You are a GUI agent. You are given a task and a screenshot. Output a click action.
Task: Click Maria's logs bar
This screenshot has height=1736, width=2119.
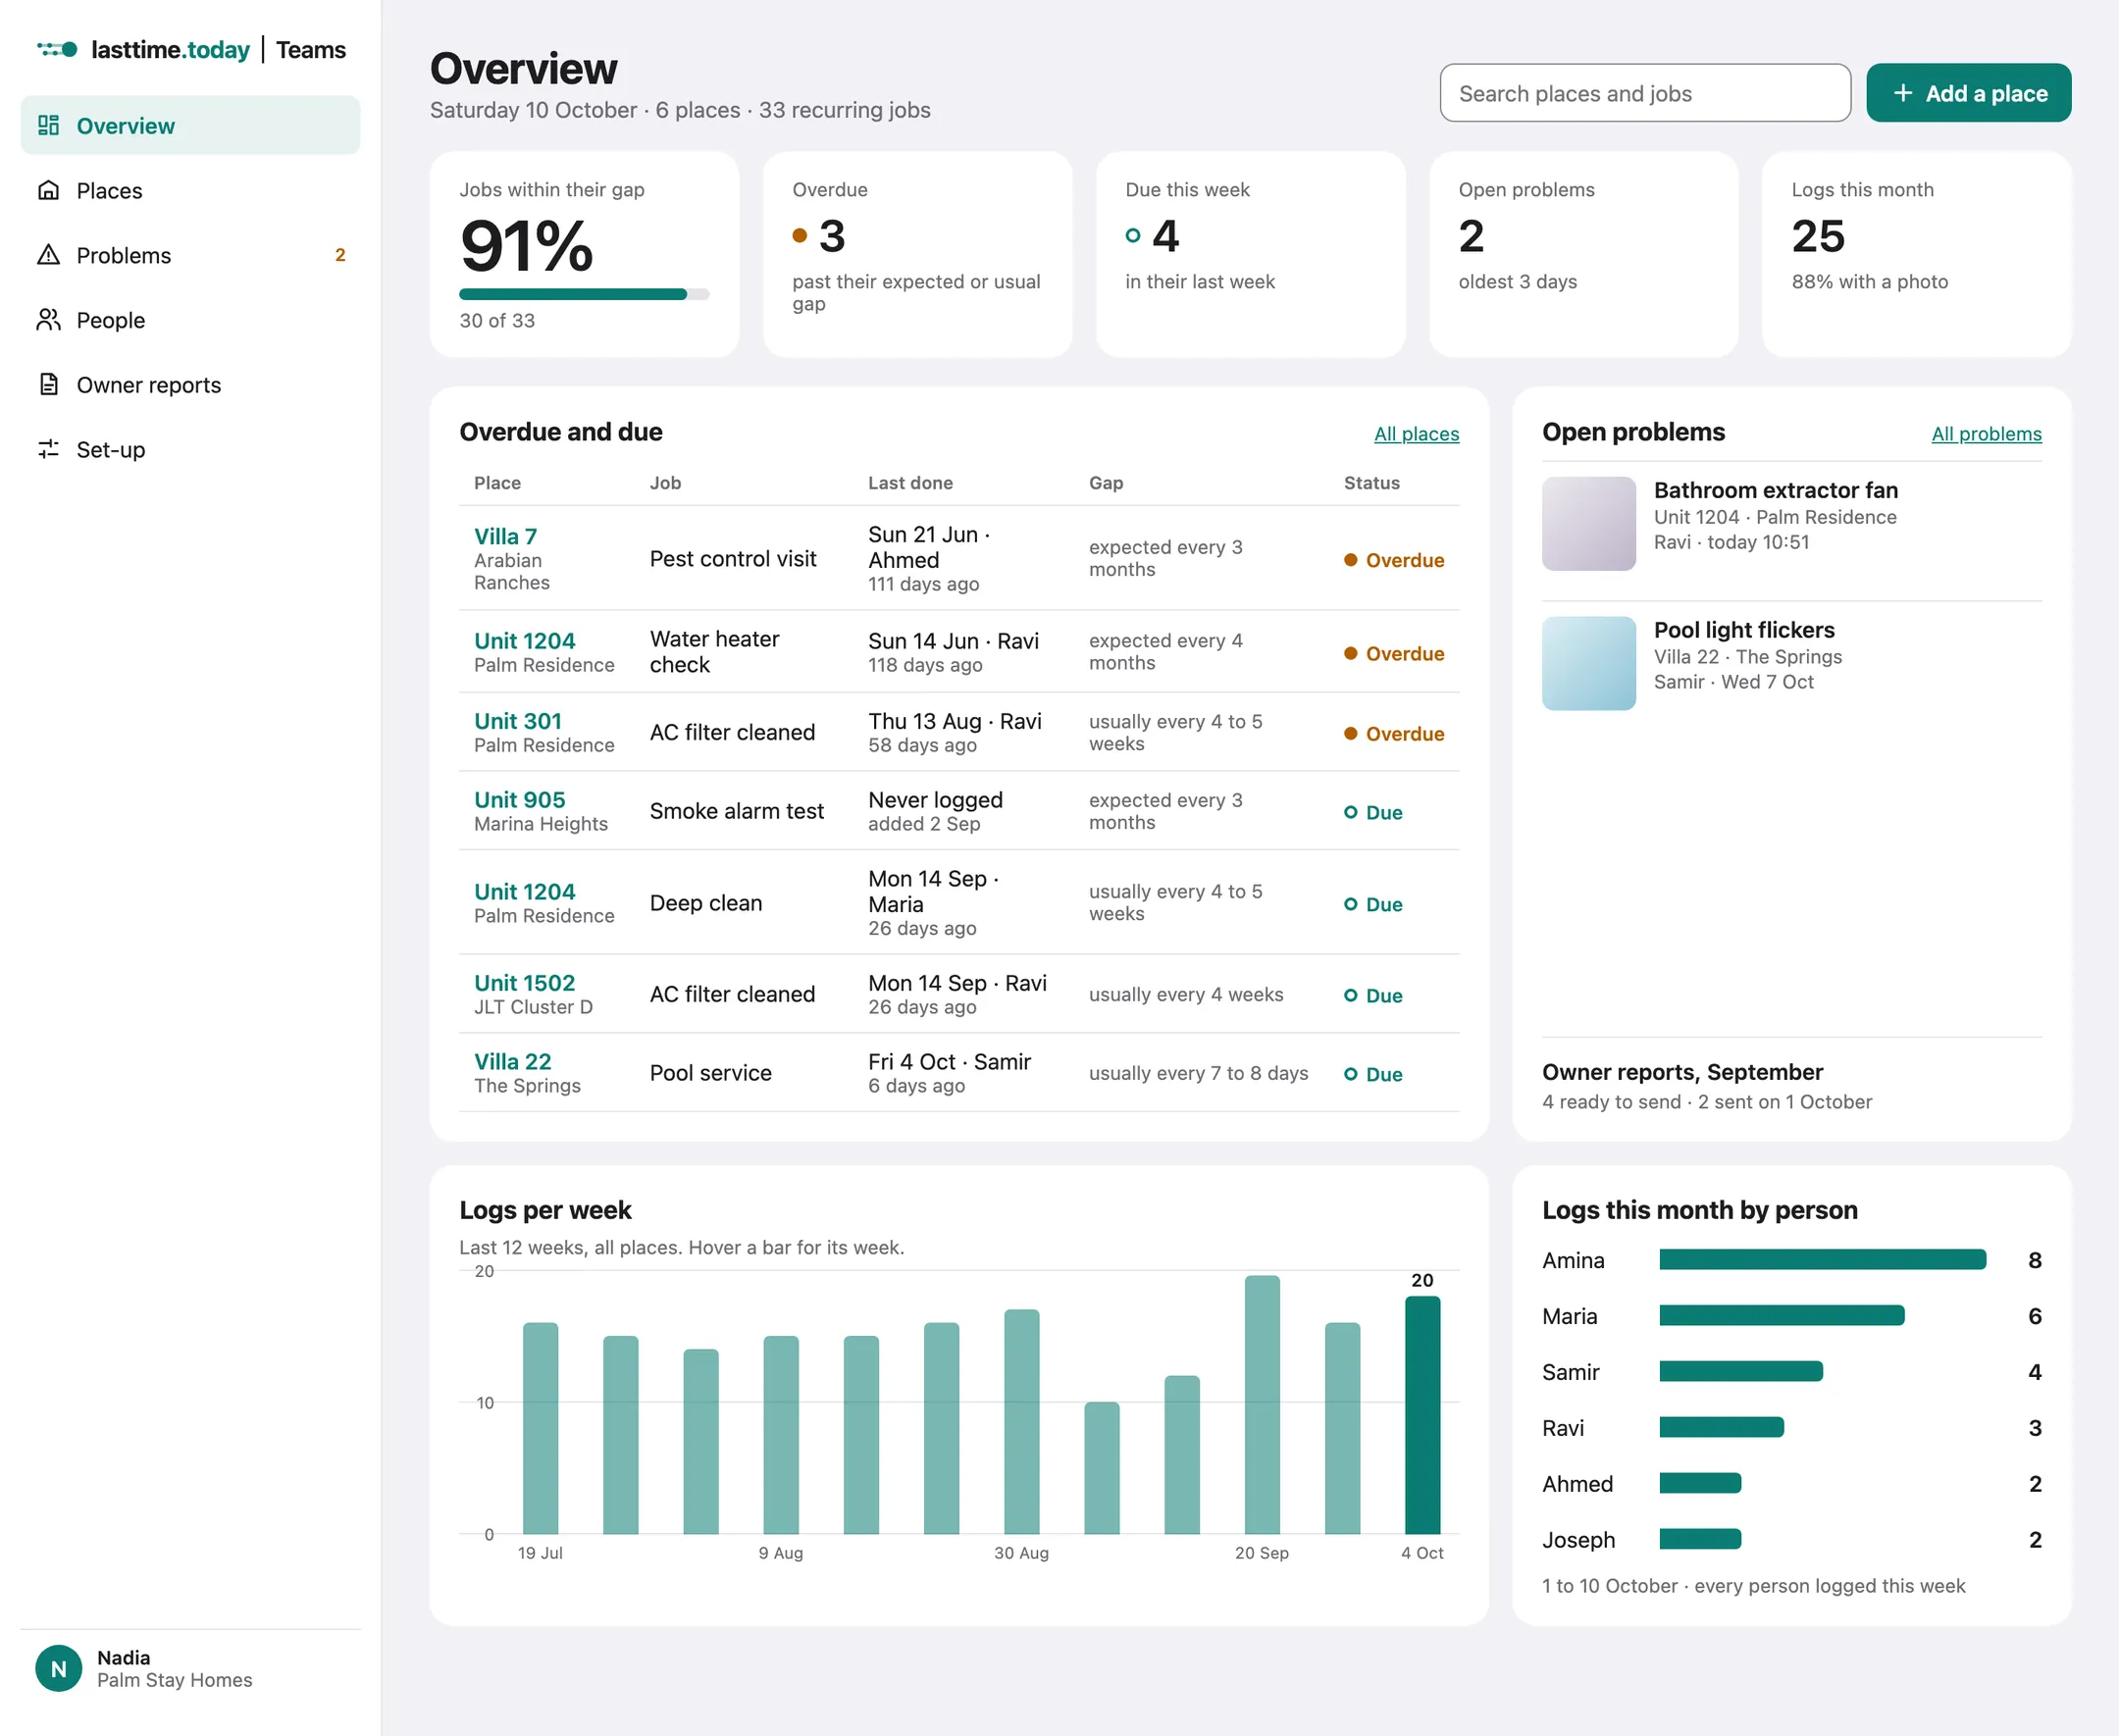1781,1316
